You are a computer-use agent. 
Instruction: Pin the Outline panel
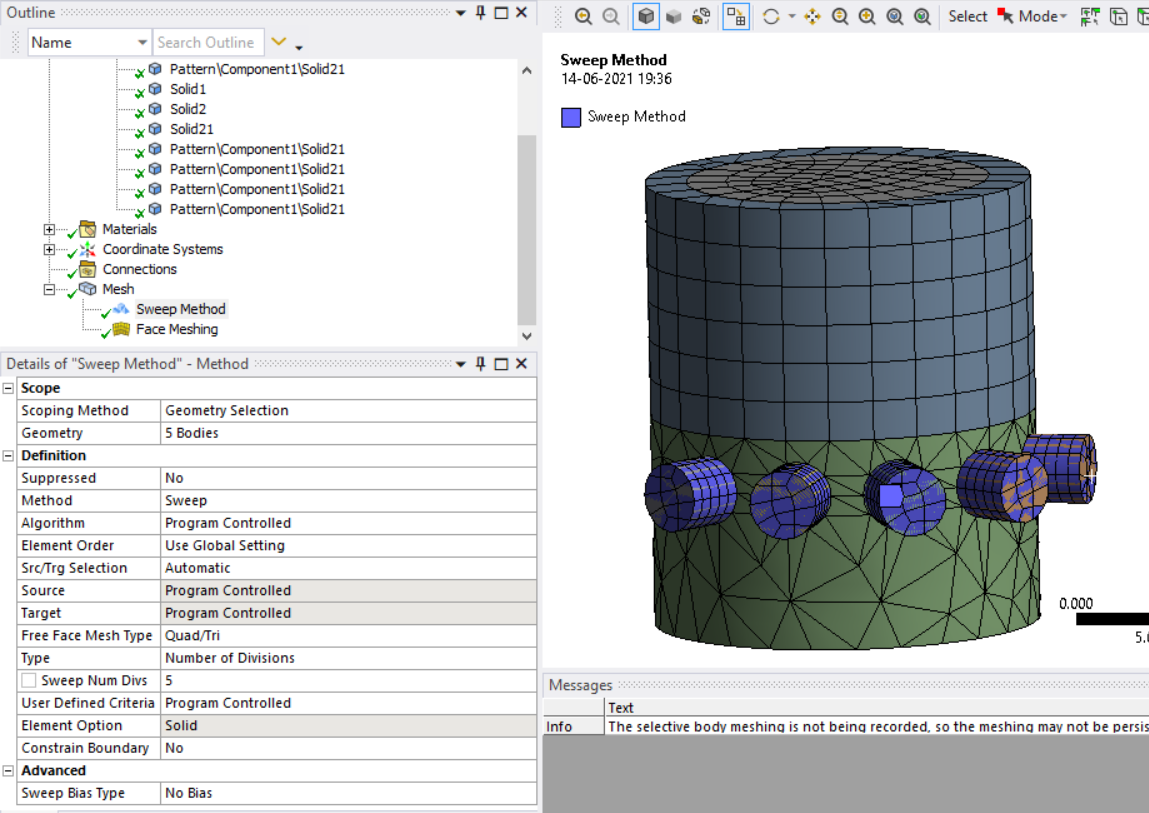(481, 13)
